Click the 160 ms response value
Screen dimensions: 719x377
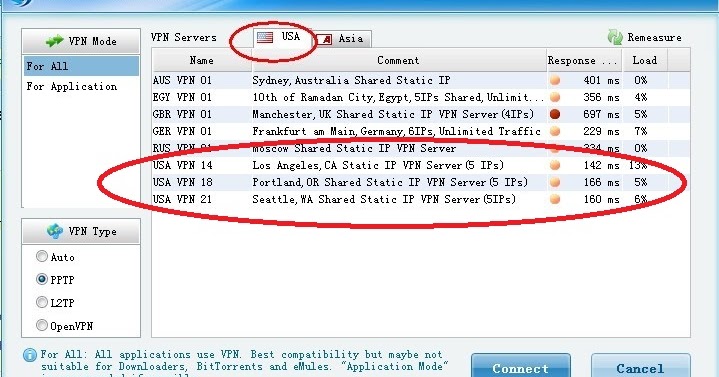point(601,199)
